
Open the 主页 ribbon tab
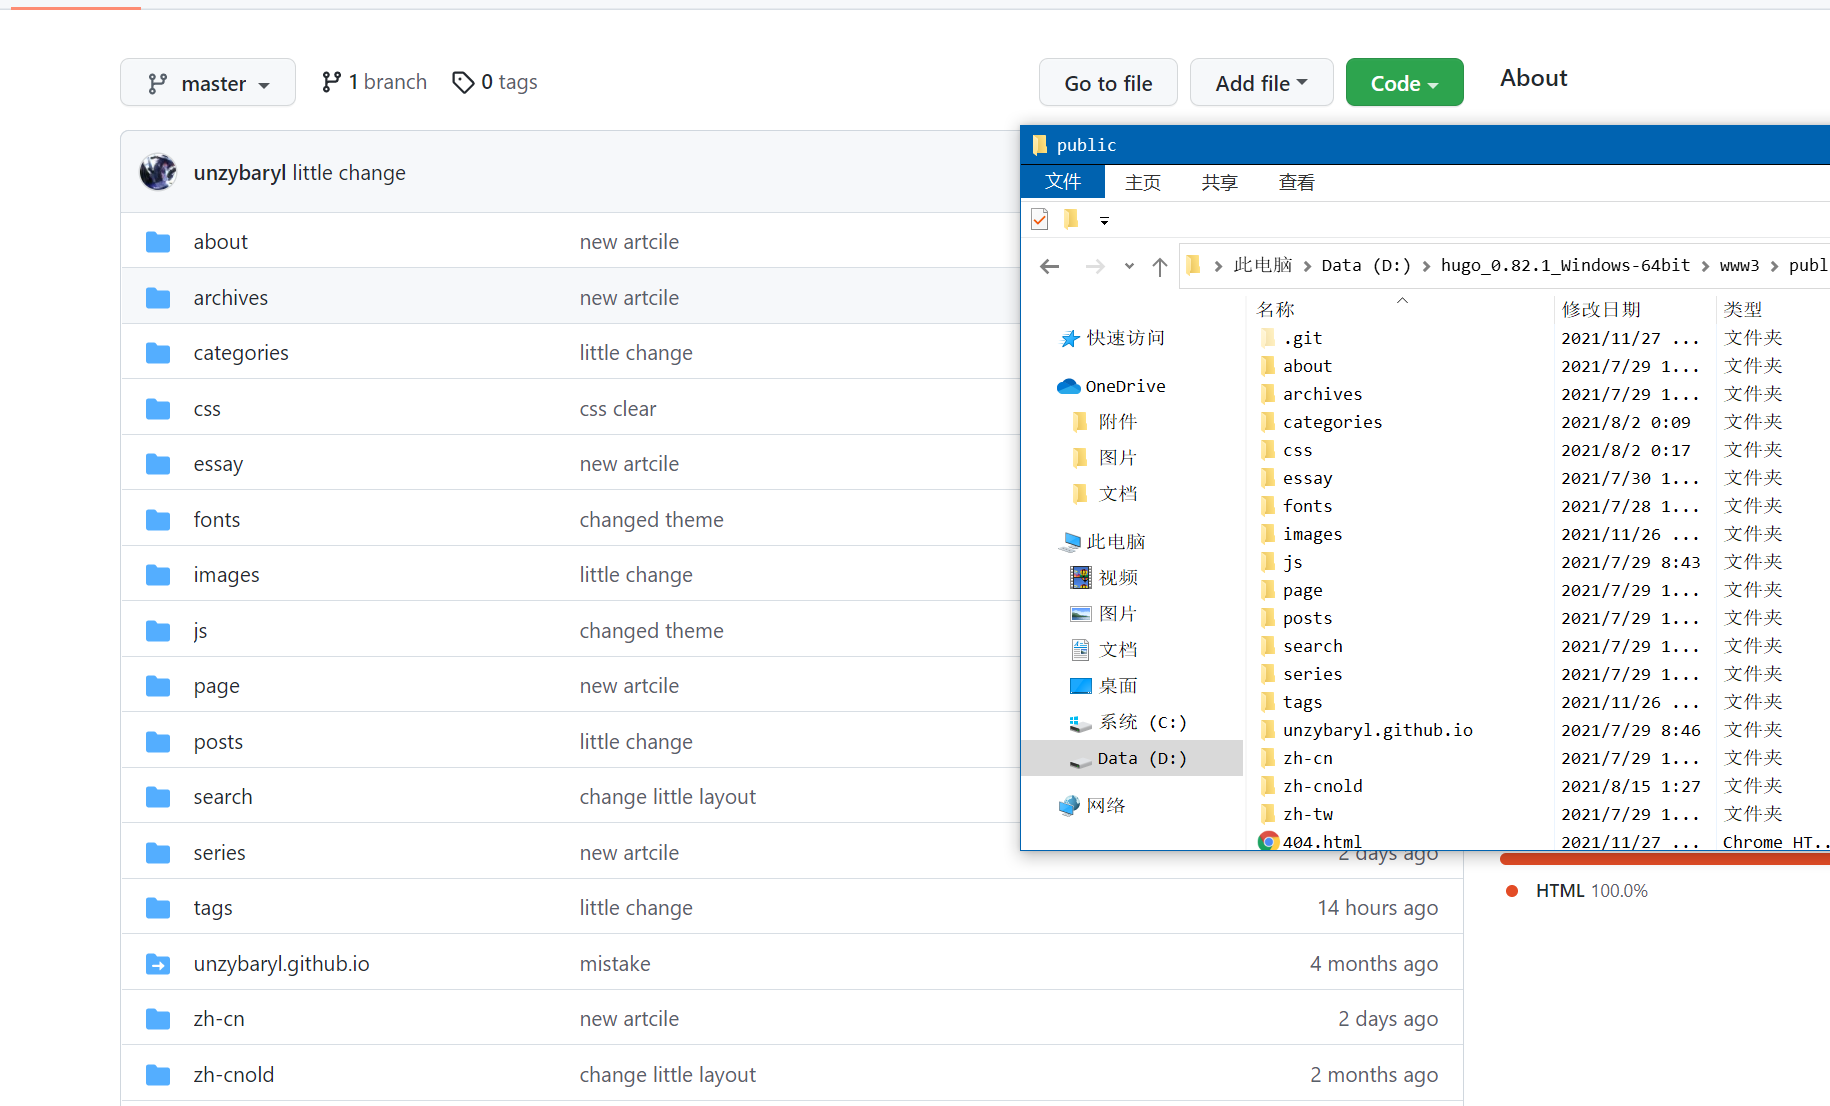(x=1142, y=182)
